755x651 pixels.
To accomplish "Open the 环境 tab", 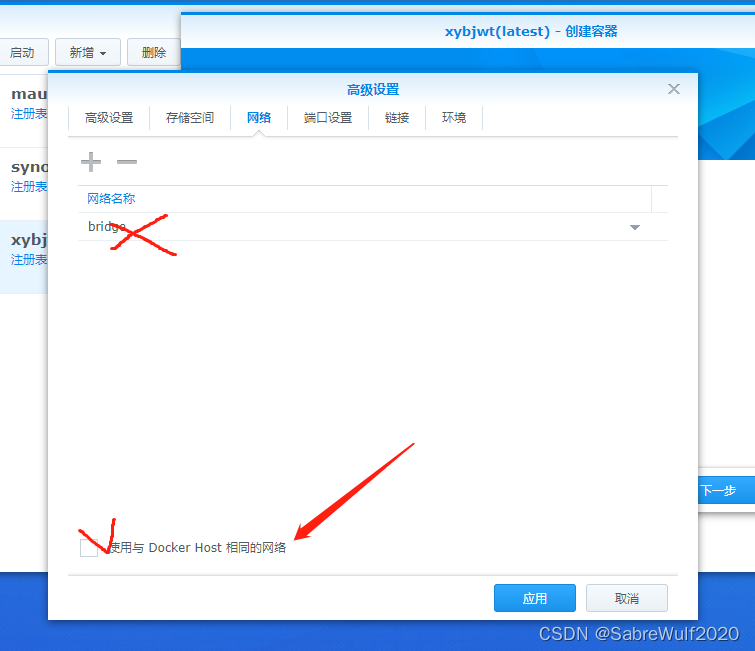I will click(454, 118).
